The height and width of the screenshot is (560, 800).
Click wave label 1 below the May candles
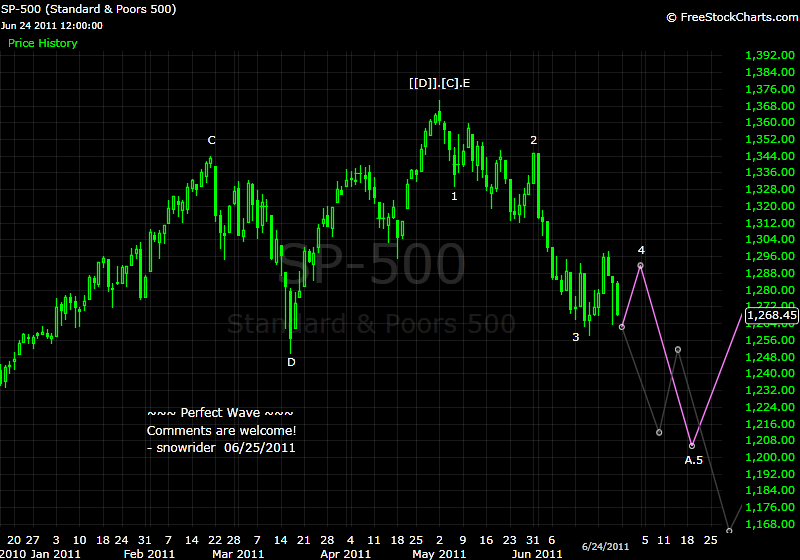pos(454,196)
